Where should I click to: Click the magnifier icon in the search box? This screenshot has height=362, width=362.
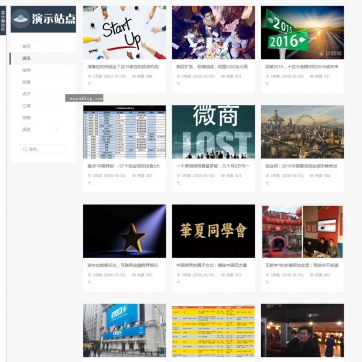(25, 149)
